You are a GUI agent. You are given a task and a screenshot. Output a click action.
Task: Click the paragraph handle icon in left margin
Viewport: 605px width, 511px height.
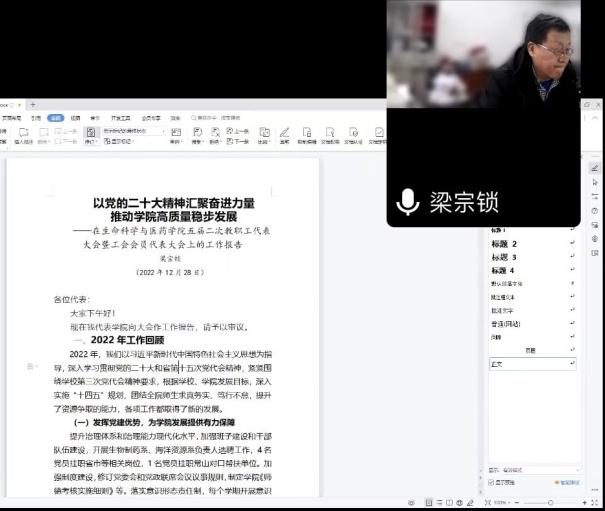click(30, 366)
